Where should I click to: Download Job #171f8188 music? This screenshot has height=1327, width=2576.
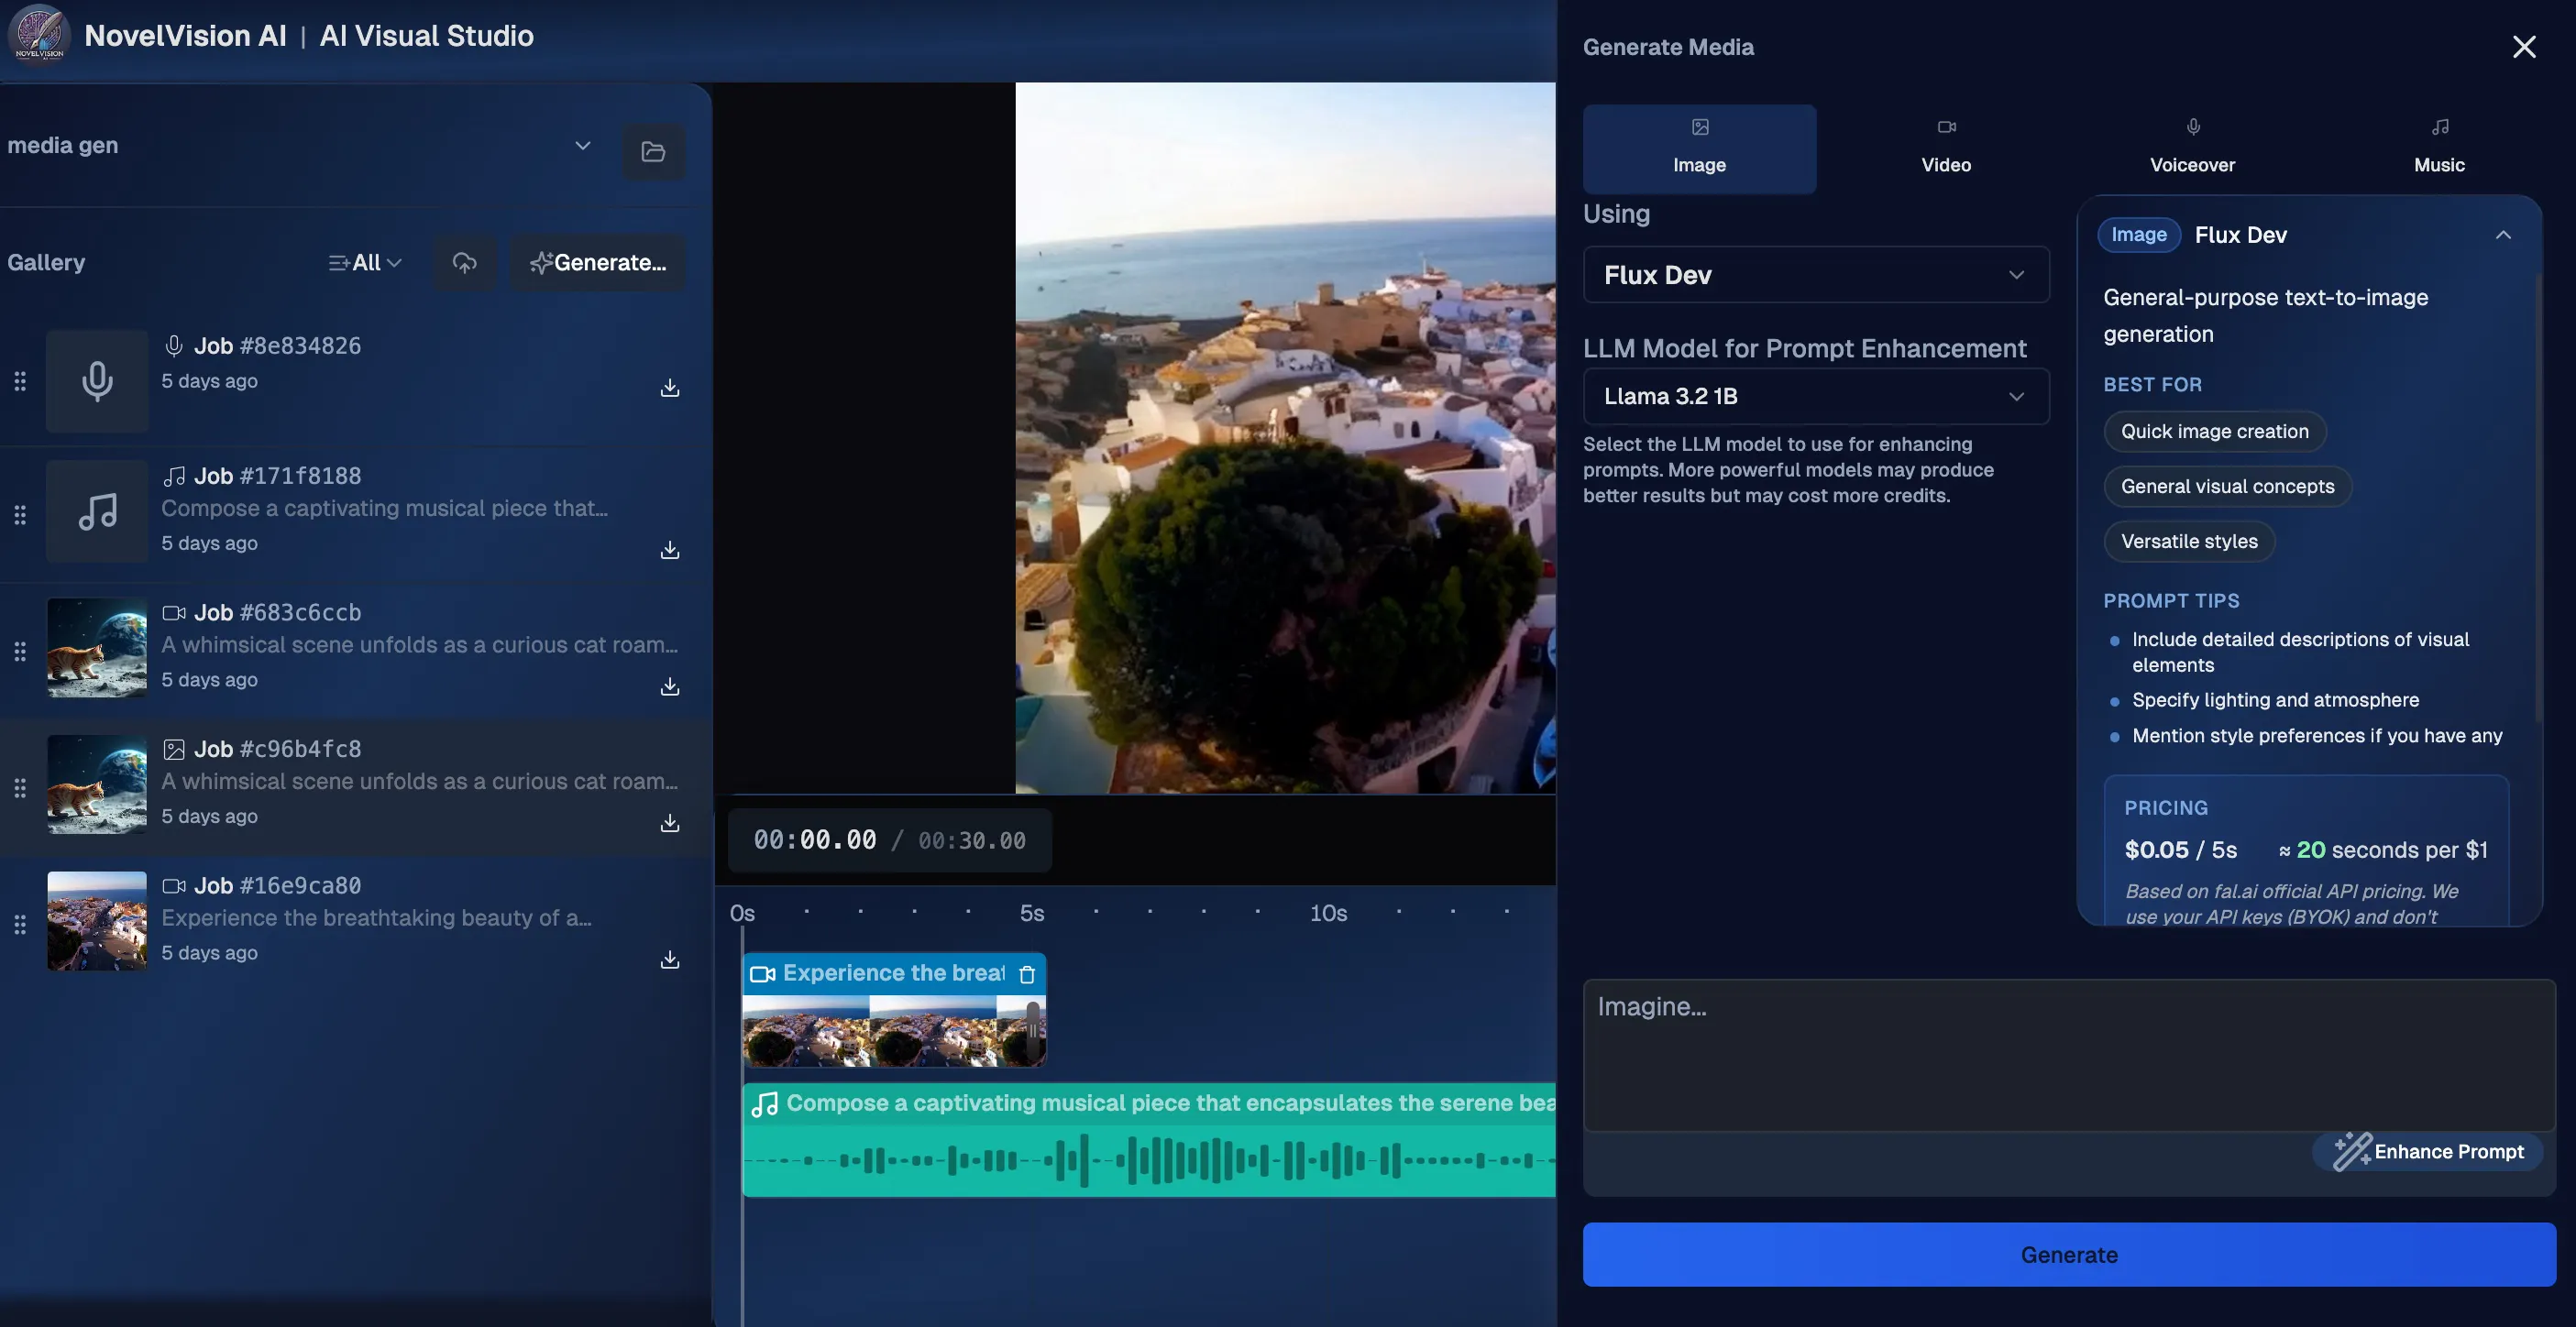pos(670,550)
